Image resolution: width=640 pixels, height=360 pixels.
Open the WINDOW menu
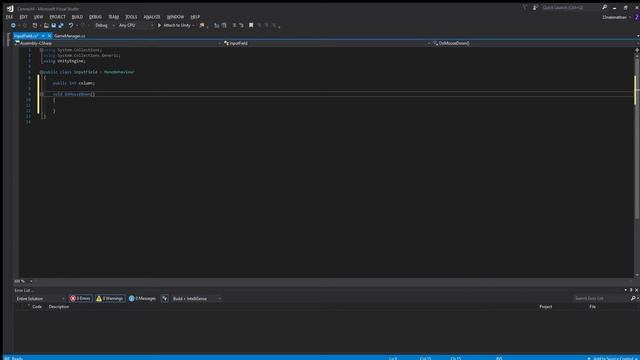point(176,17)
